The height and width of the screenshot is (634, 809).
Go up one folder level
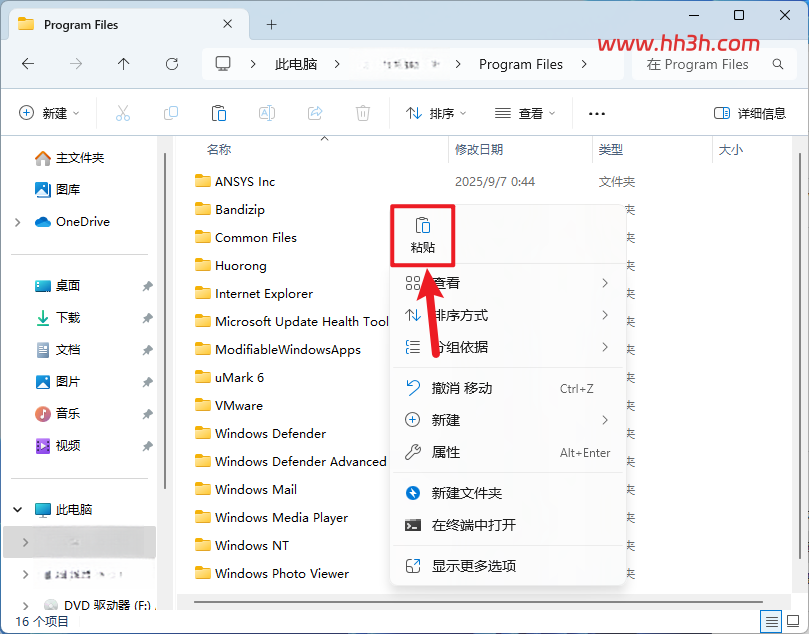click(123, 64)
